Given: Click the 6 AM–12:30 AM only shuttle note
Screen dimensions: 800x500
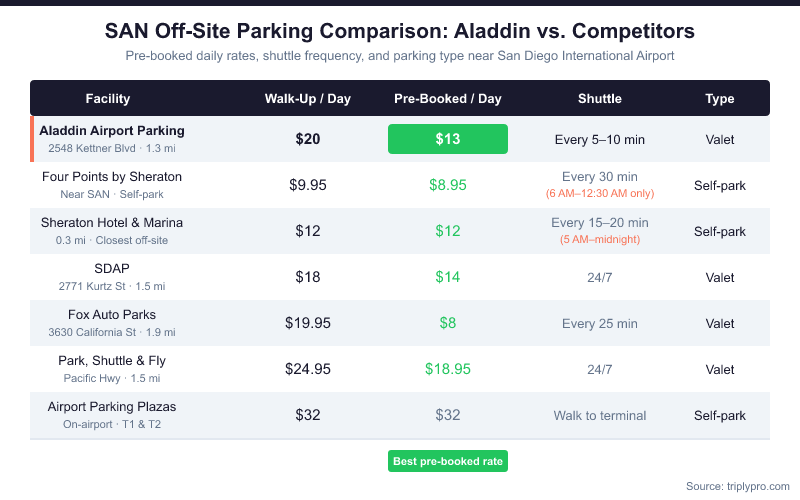Looking at the screenshot, I should pyautogui.click(x=599, y=193).
